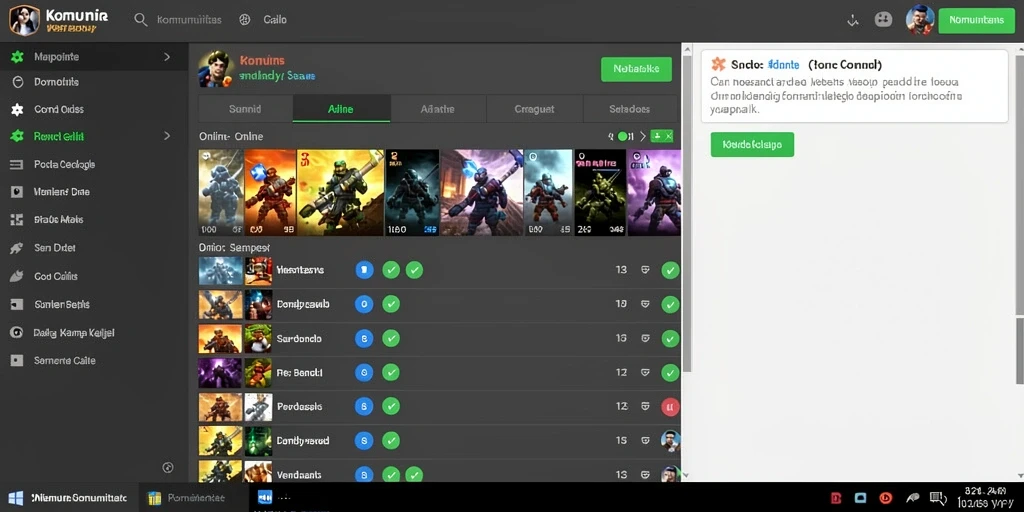Toggle the end-of-row status check for Re: Bonclil
The height and width of the screenshot is (512, 1024).
click(670, 372)
